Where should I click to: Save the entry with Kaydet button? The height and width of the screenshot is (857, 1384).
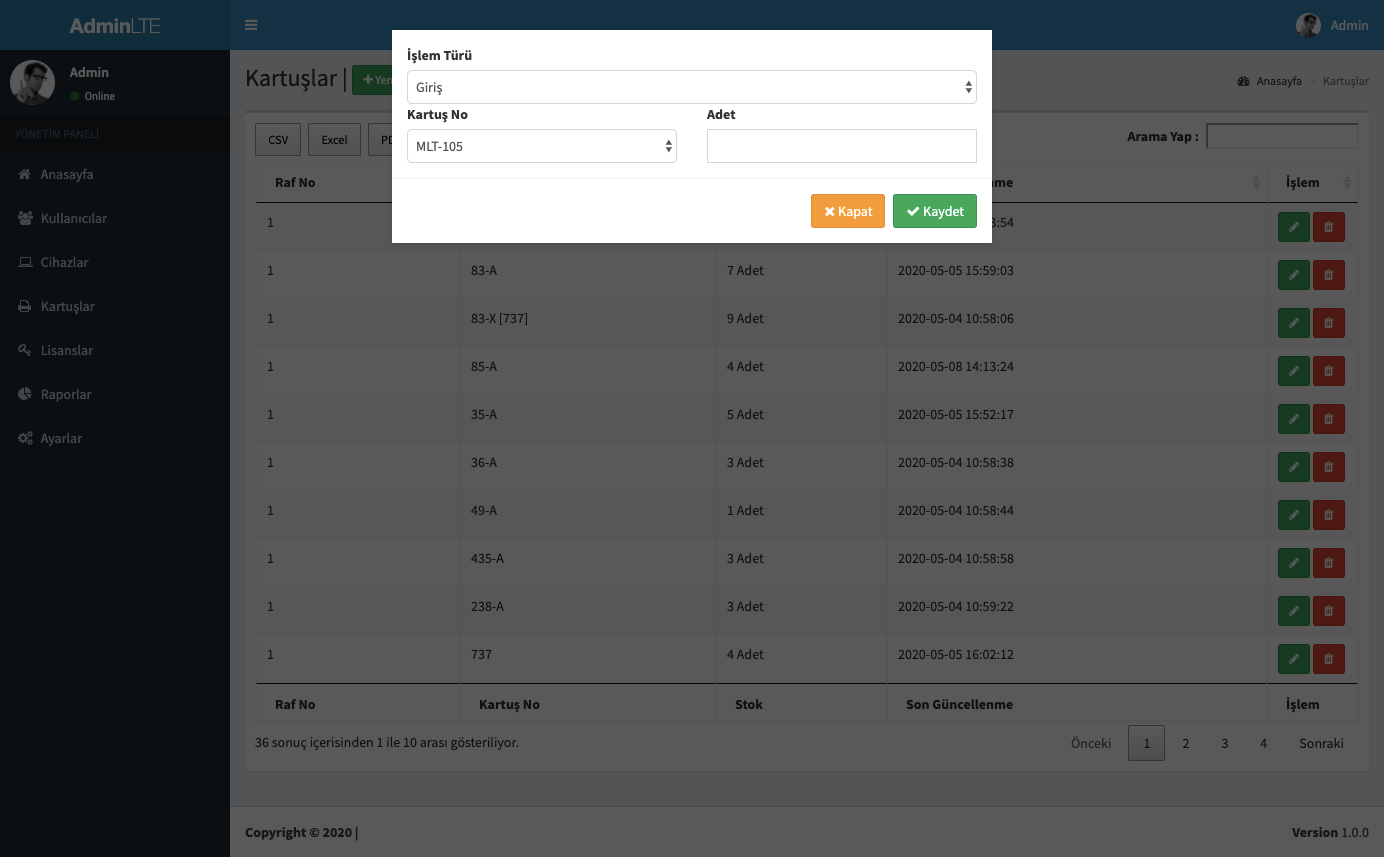[x=935, y=211]
